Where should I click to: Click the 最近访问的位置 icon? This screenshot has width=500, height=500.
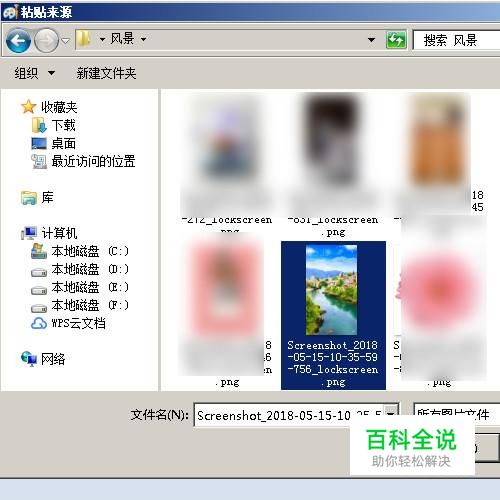click(x=39, y=162)
